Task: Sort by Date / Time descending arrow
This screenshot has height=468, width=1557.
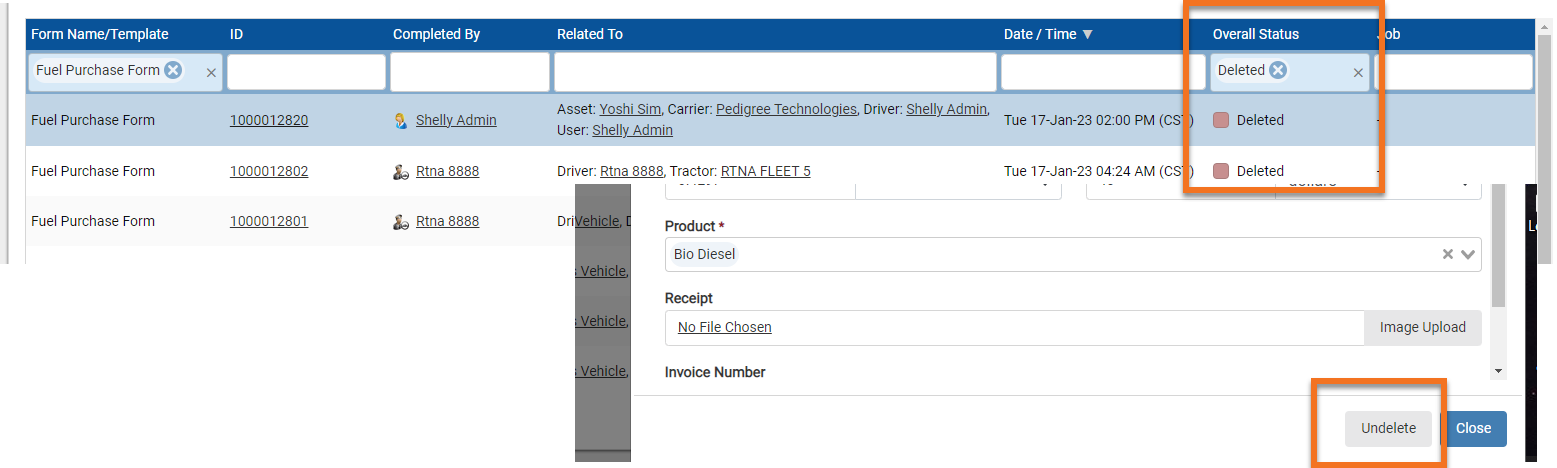Action: (x=1088, y=34)
